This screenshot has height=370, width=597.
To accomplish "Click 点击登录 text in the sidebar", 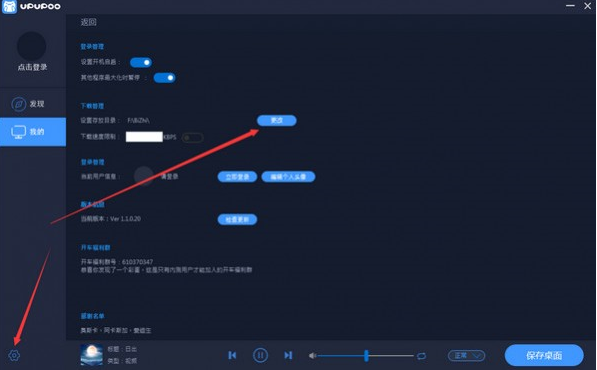I will (32, 67).
